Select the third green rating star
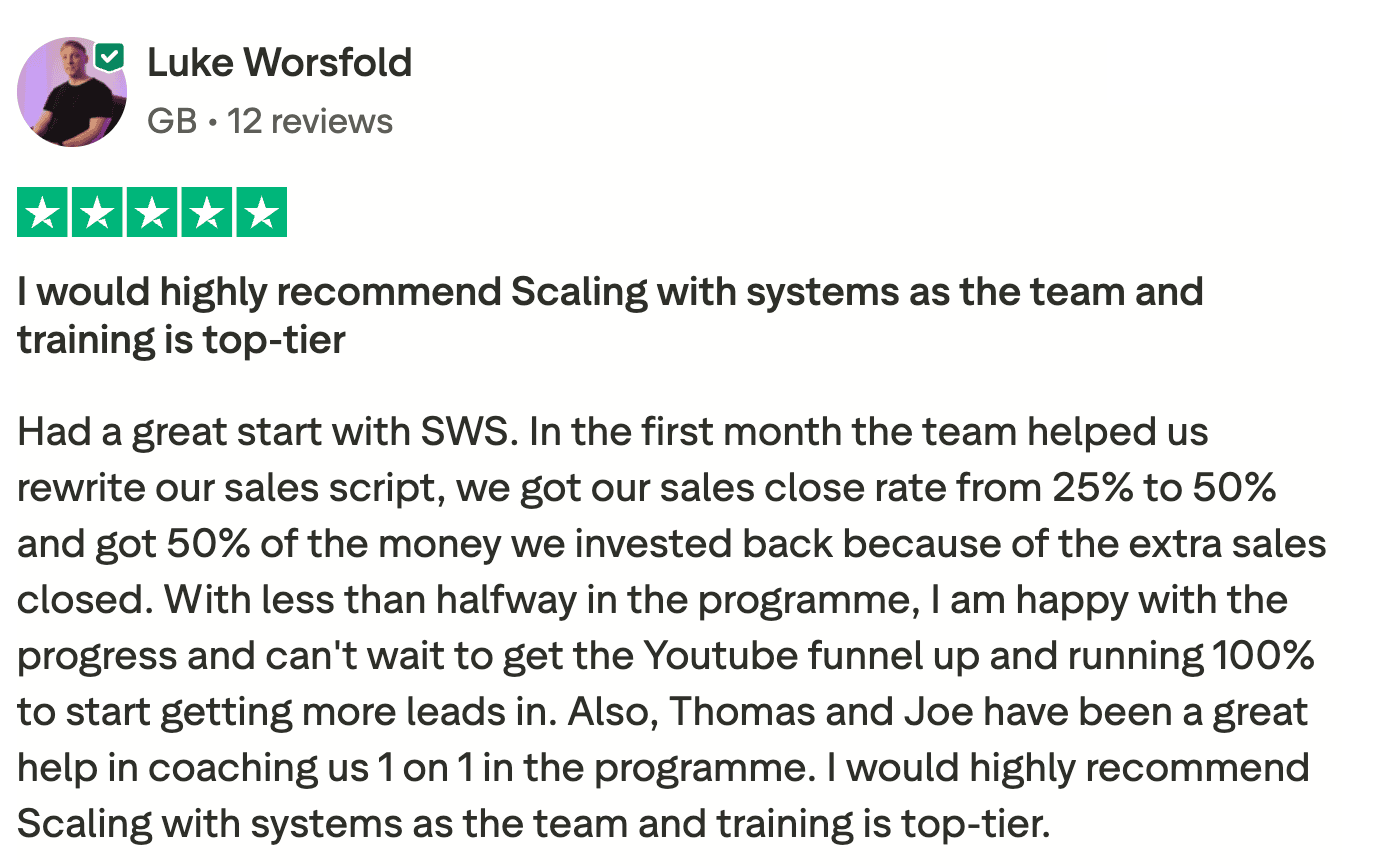 click(x=152, y=212)
